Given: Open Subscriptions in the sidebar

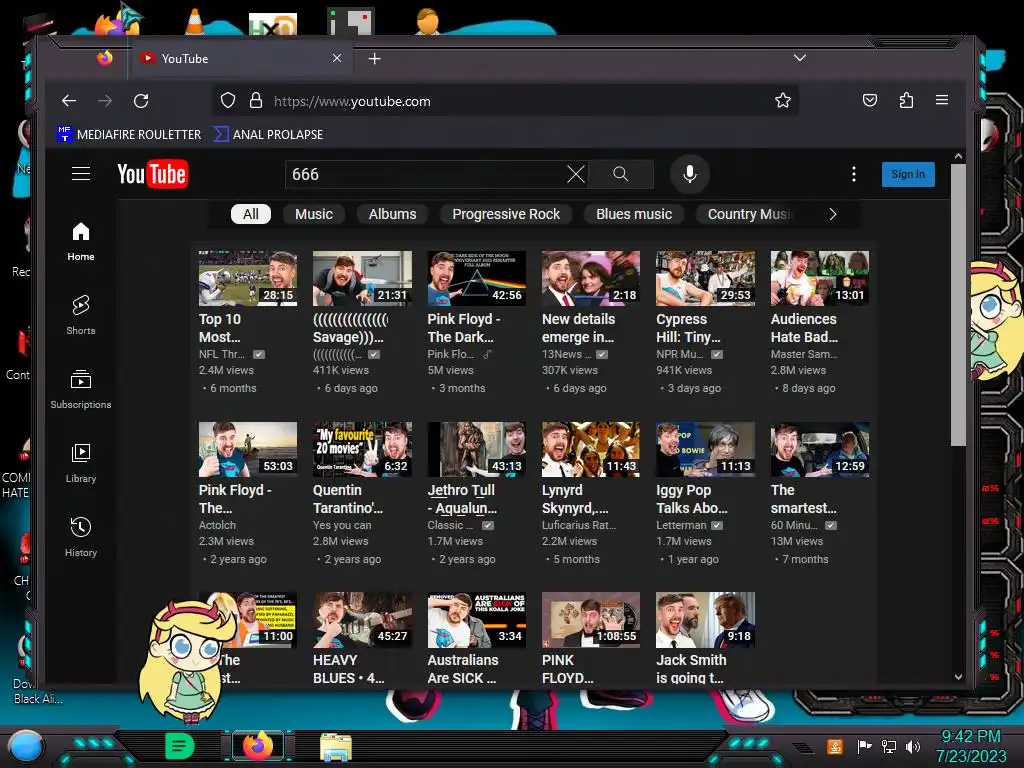Looking at the screenshot, I should (x=81, y=389).
